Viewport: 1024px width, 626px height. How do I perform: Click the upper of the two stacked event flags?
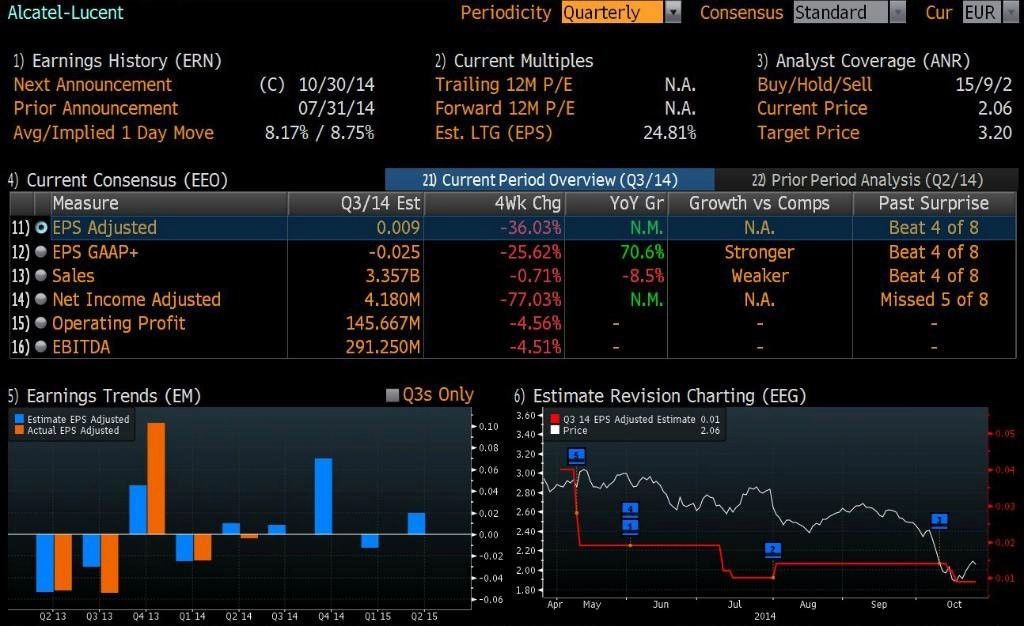(x=630, y=509)
